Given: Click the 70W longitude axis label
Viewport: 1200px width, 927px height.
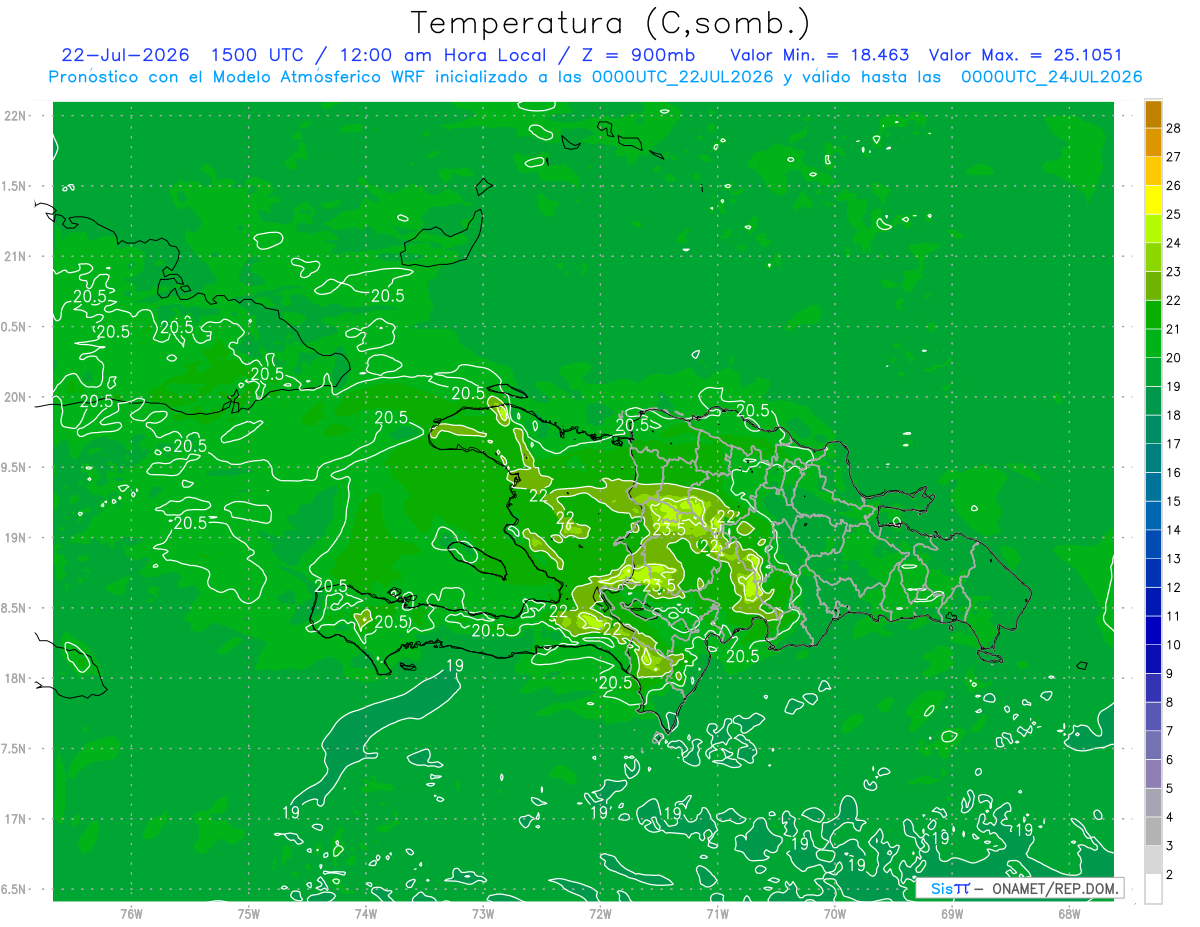Looking at the screenshot, I should 835,913.
